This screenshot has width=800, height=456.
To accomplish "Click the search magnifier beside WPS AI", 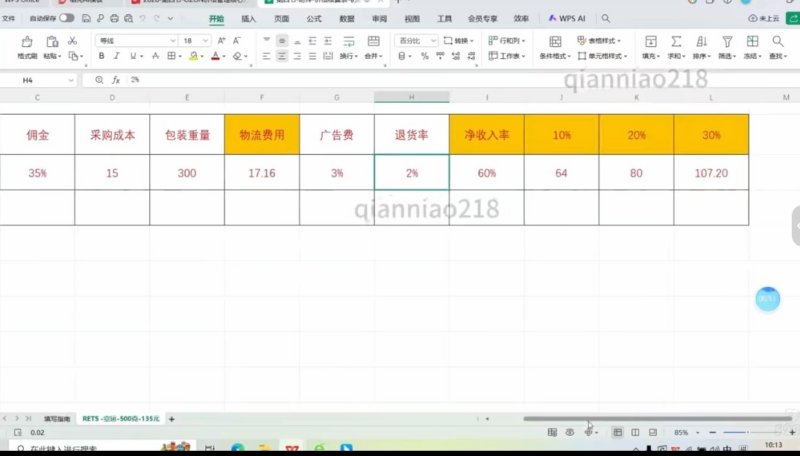I will [x=606, y=18].
